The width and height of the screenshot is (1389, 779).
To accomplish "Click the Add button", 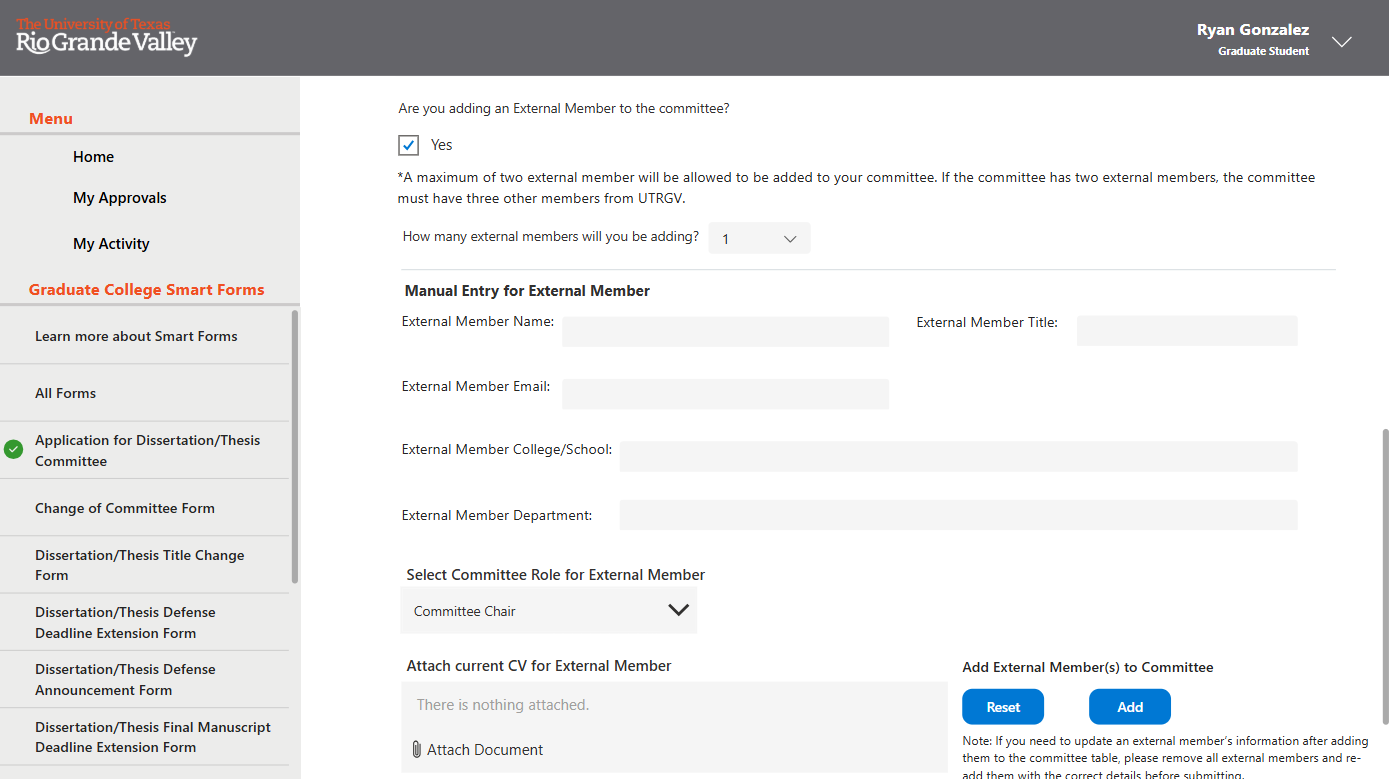I will pyautogui.click(x=1129, y=707).
